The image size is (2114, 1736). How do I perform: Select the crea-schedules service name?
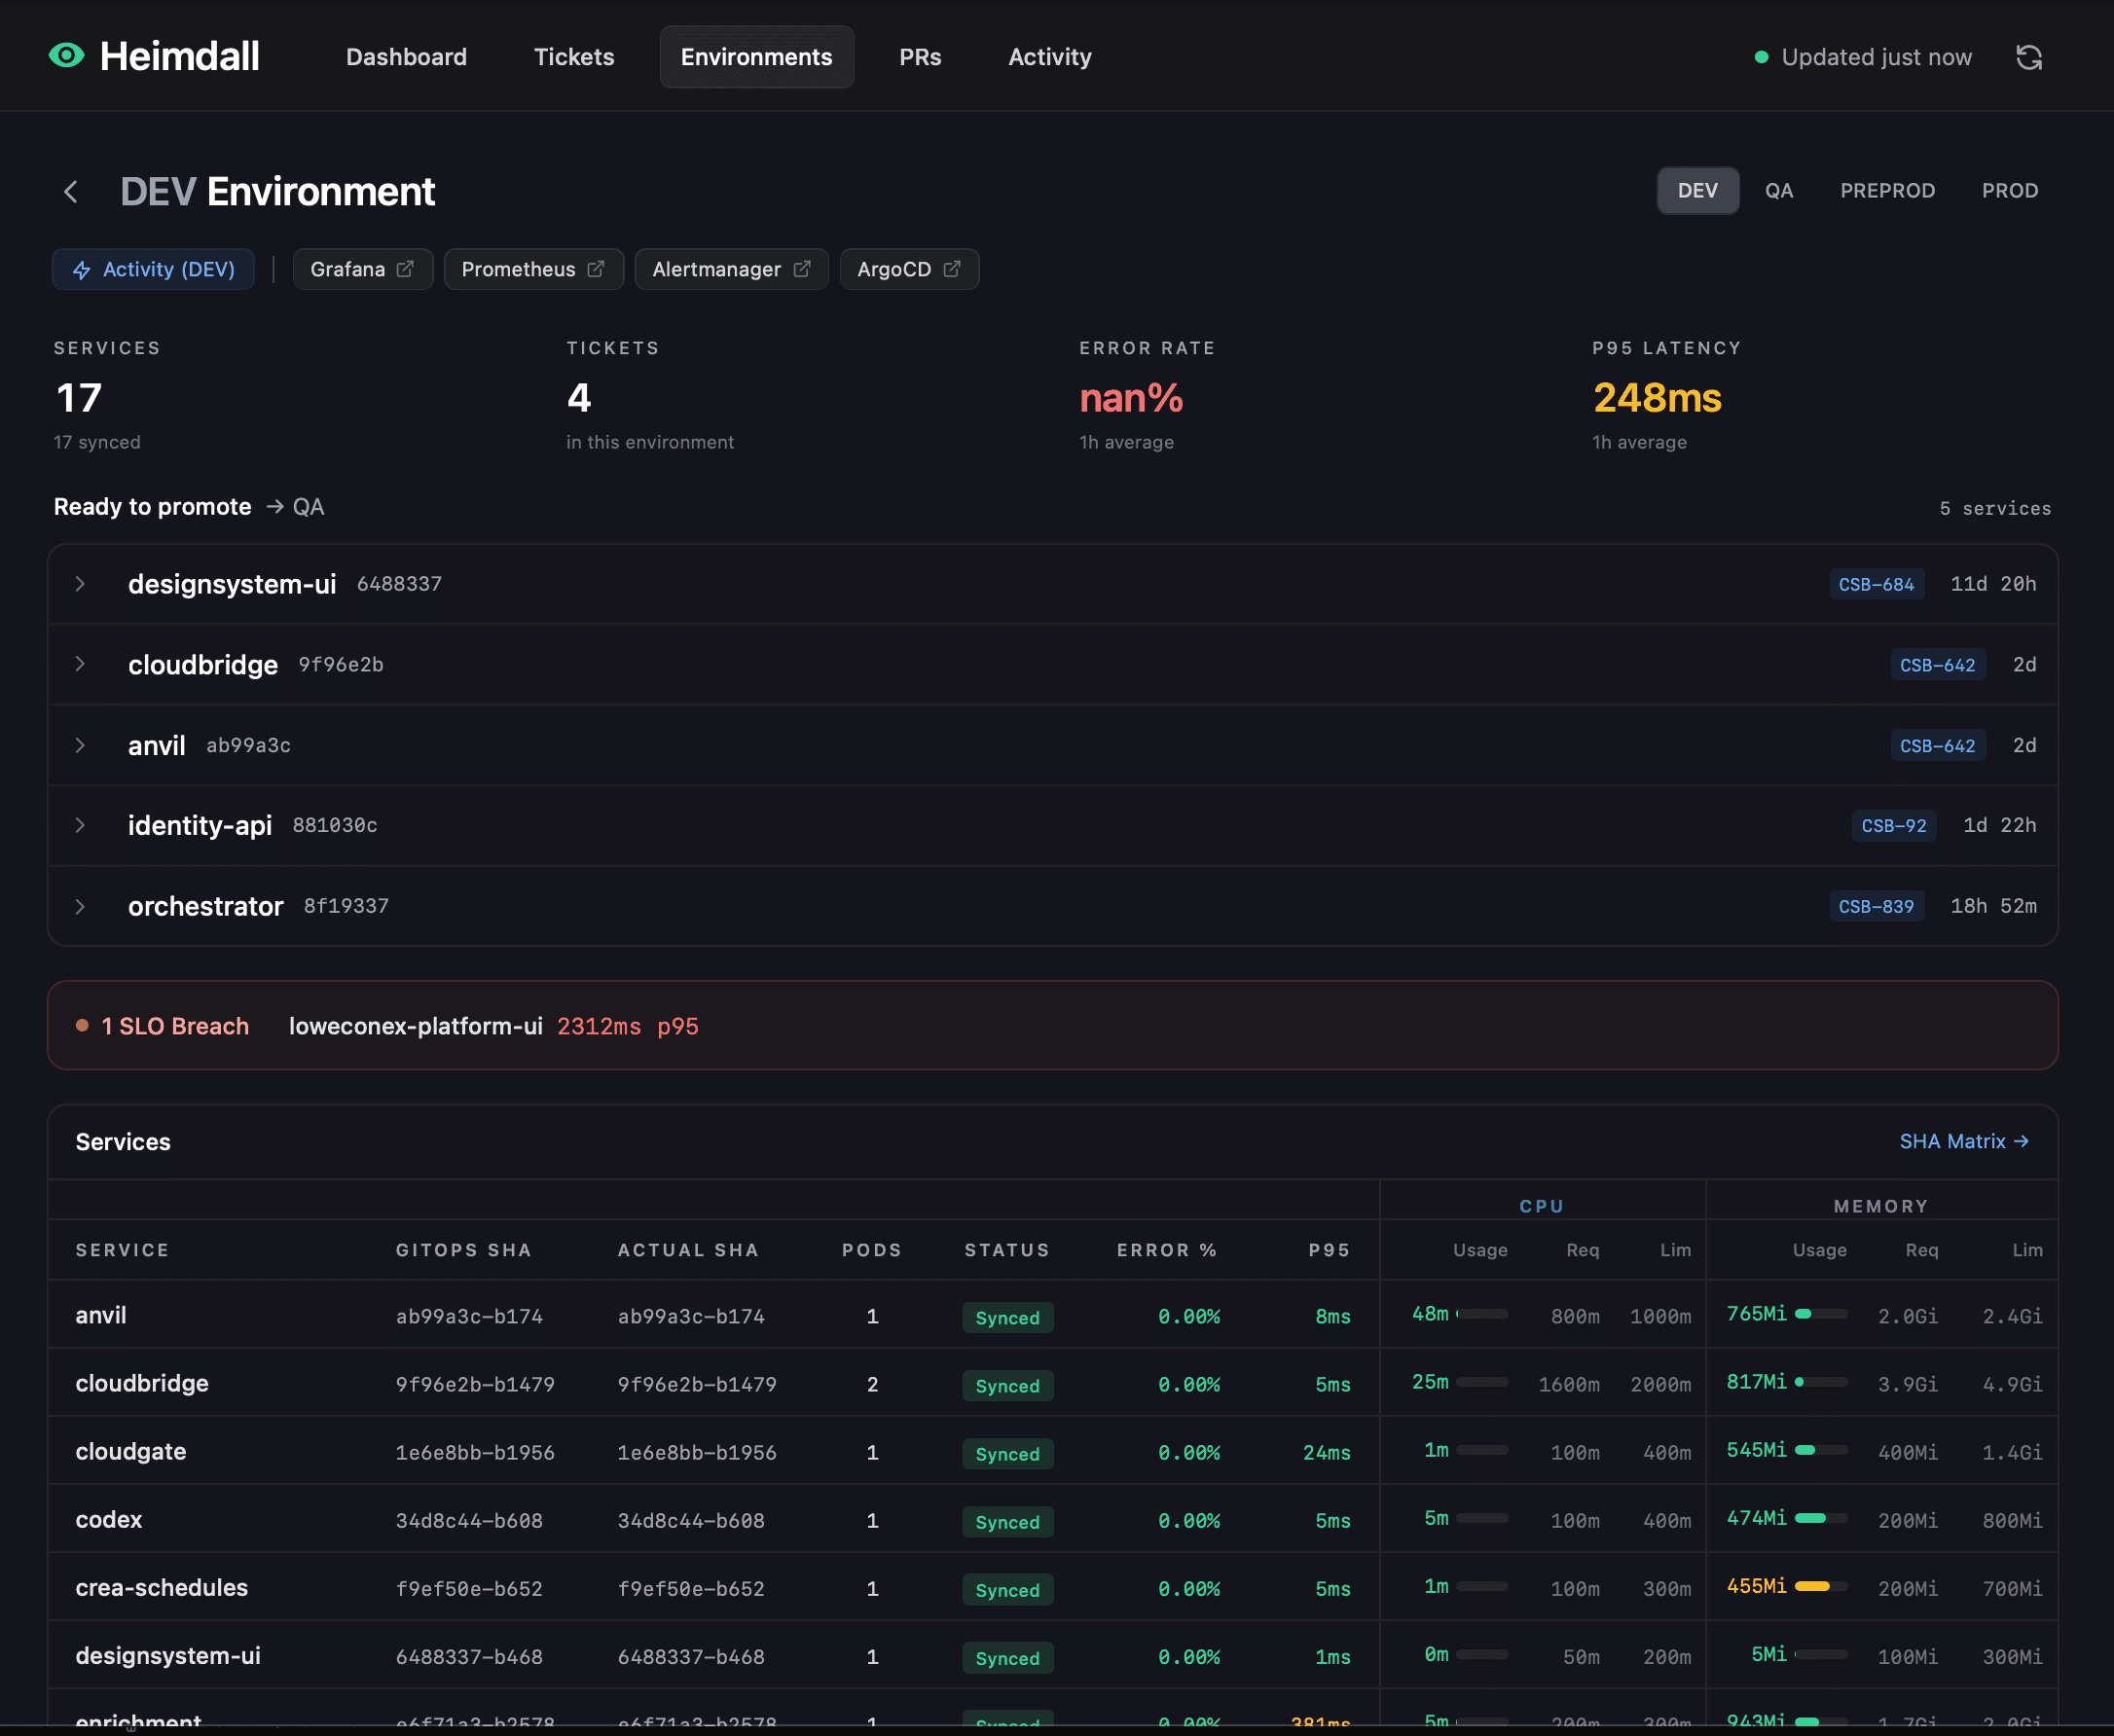161,1587
